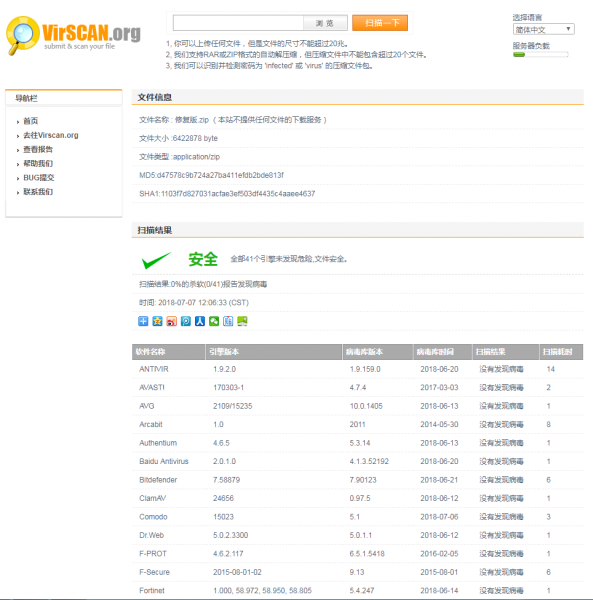Click file size 6422878 byte text
Image resolution: width=593 pixels, height=600 pixels.
click(x=178, y=139)
